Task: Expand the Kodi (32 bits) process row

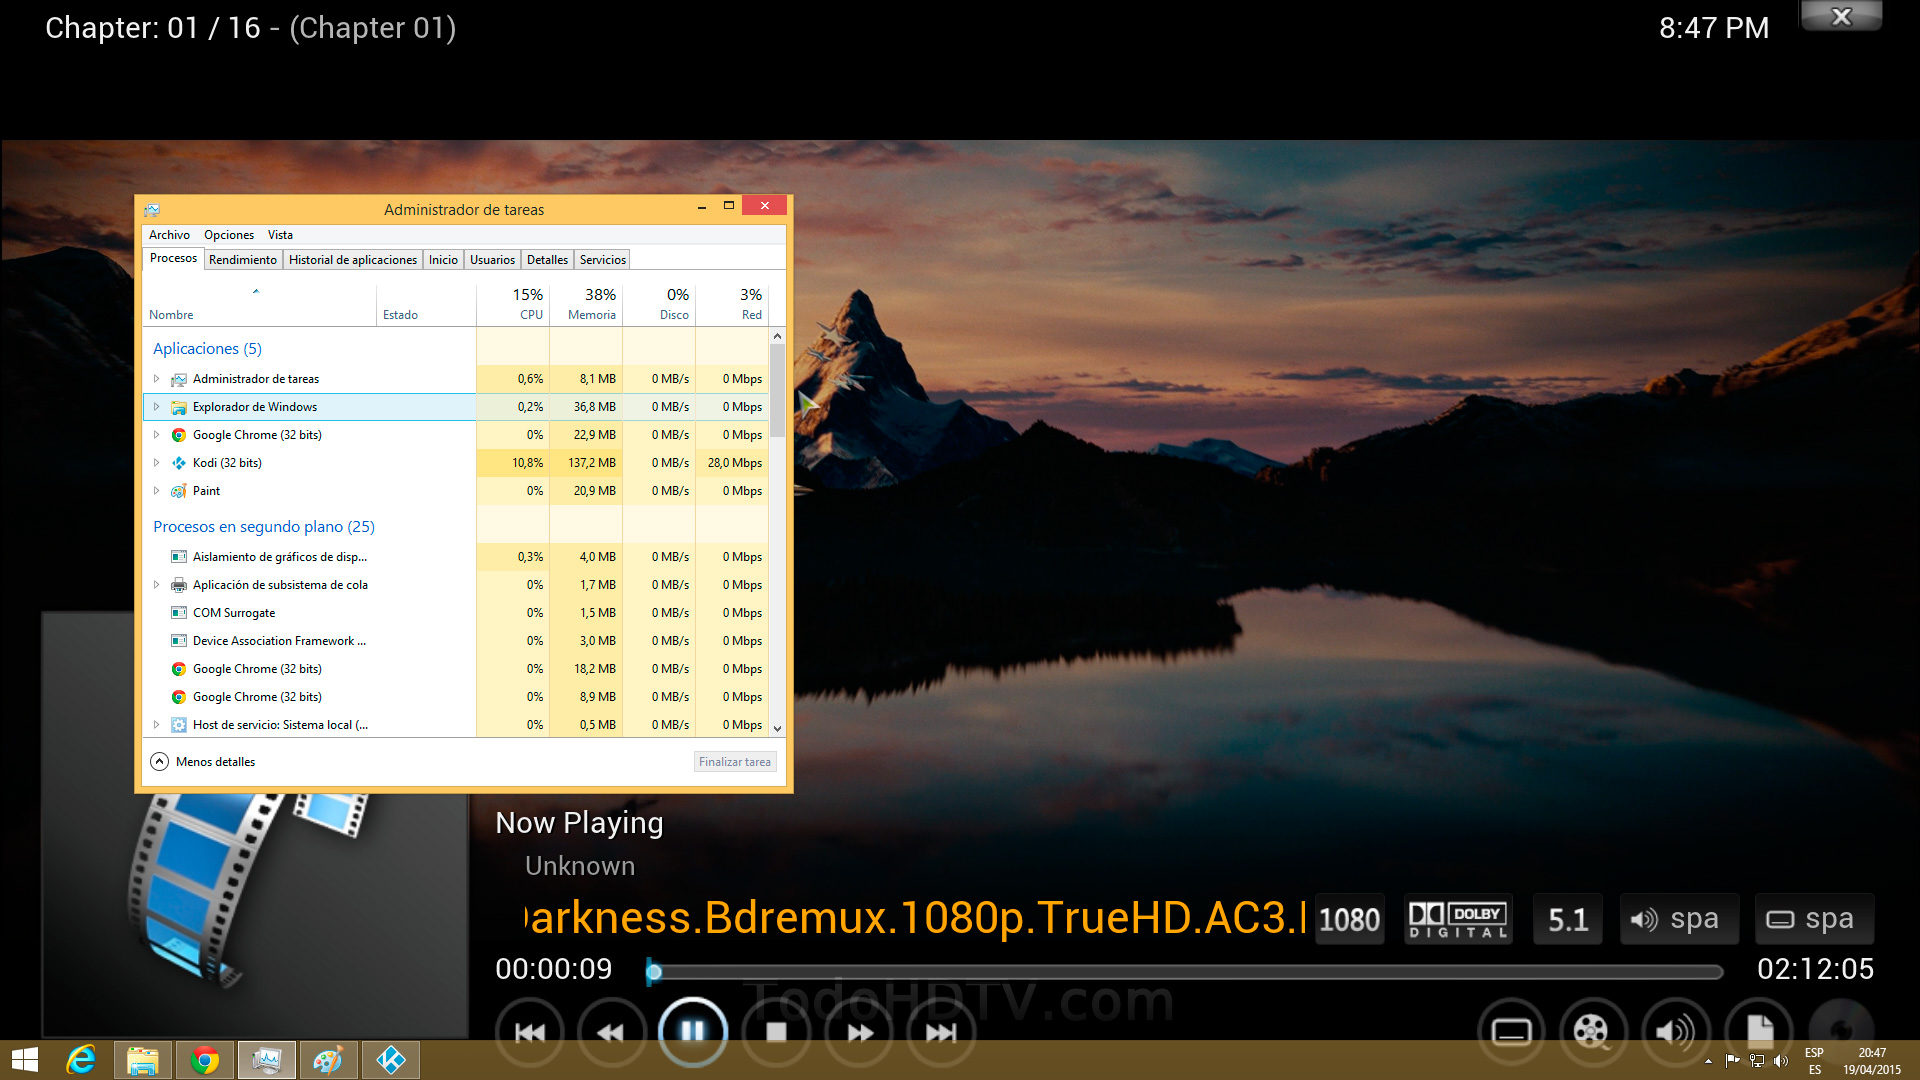Action: click(157, 463)
